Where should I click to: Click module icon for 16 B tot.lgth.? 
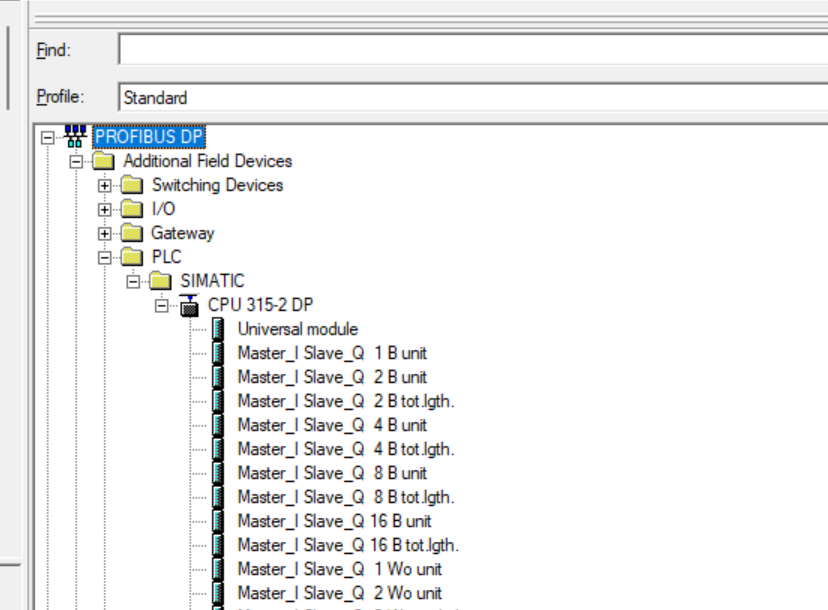tap(218, 545)
